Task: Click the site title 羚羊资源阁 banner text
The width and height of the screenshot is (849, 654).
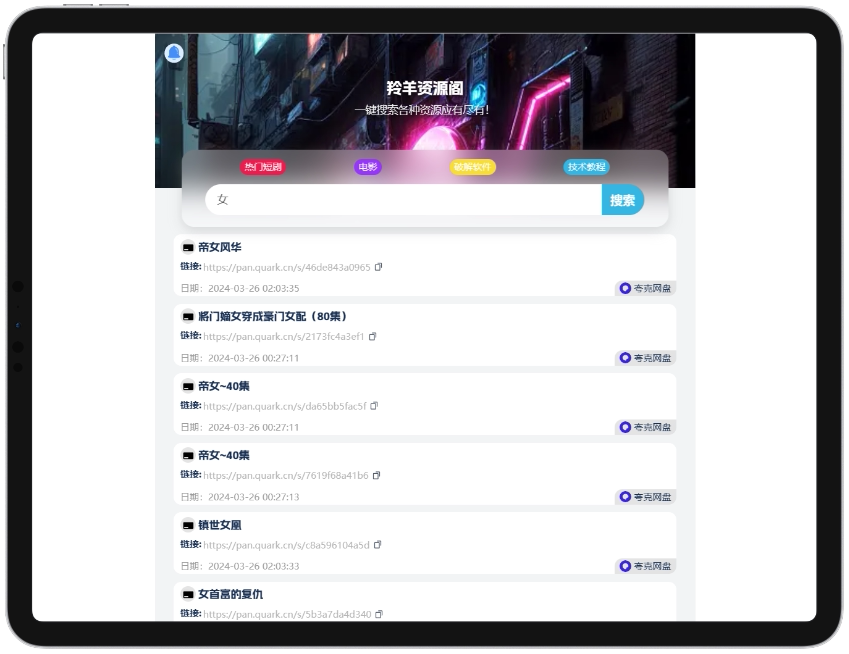Action: coord(425,89)
